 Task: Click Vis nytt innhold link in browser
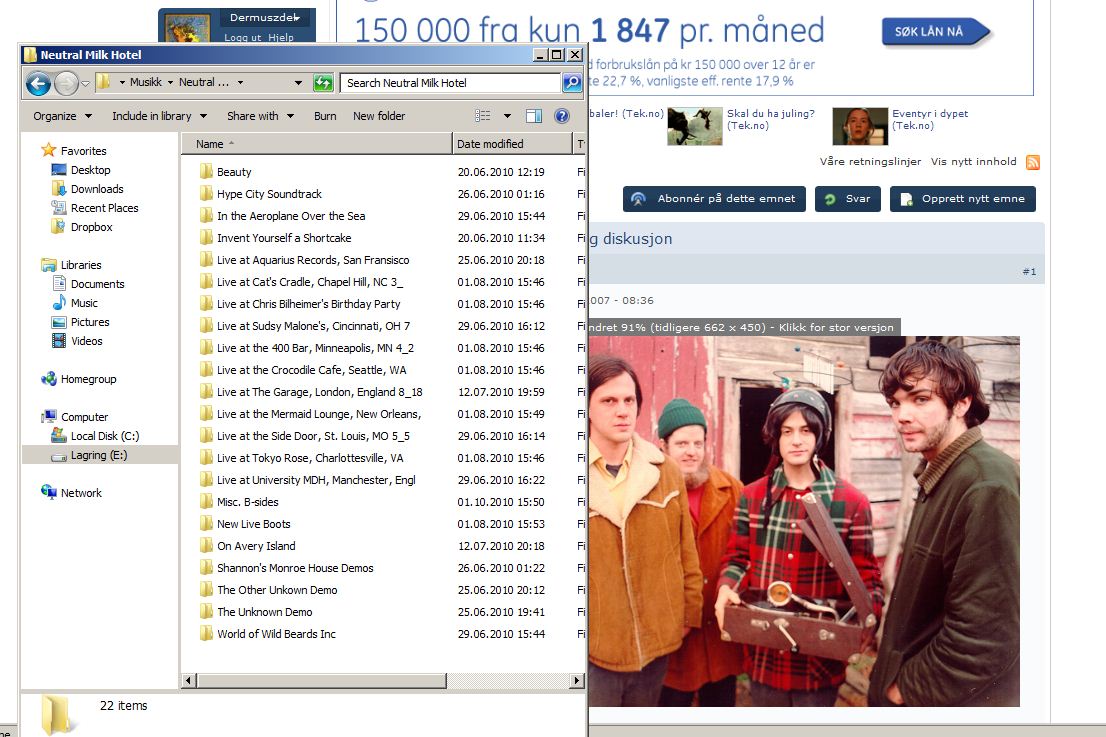pyautogui.click(x=973, y=162)
